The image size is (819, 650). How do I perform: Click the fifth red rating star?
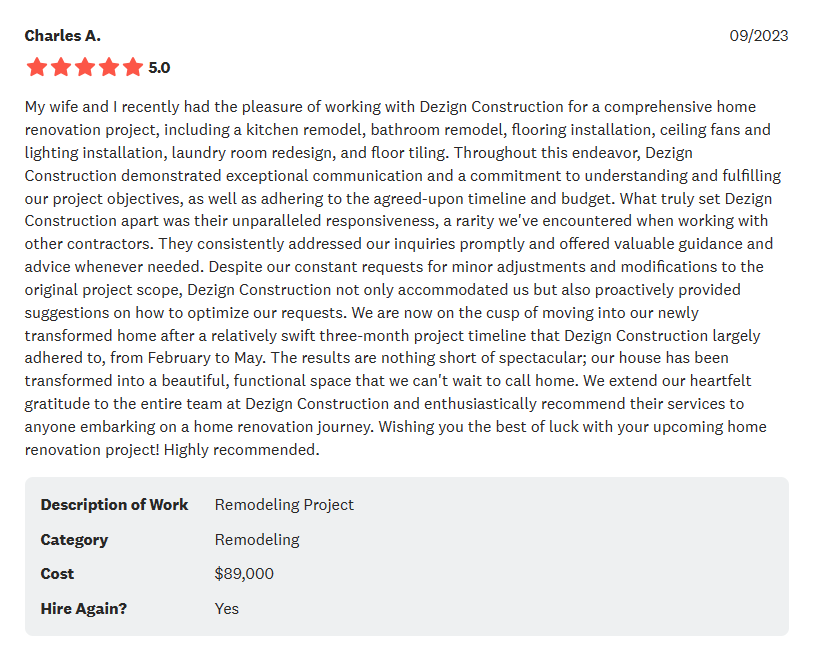[133, 67]
